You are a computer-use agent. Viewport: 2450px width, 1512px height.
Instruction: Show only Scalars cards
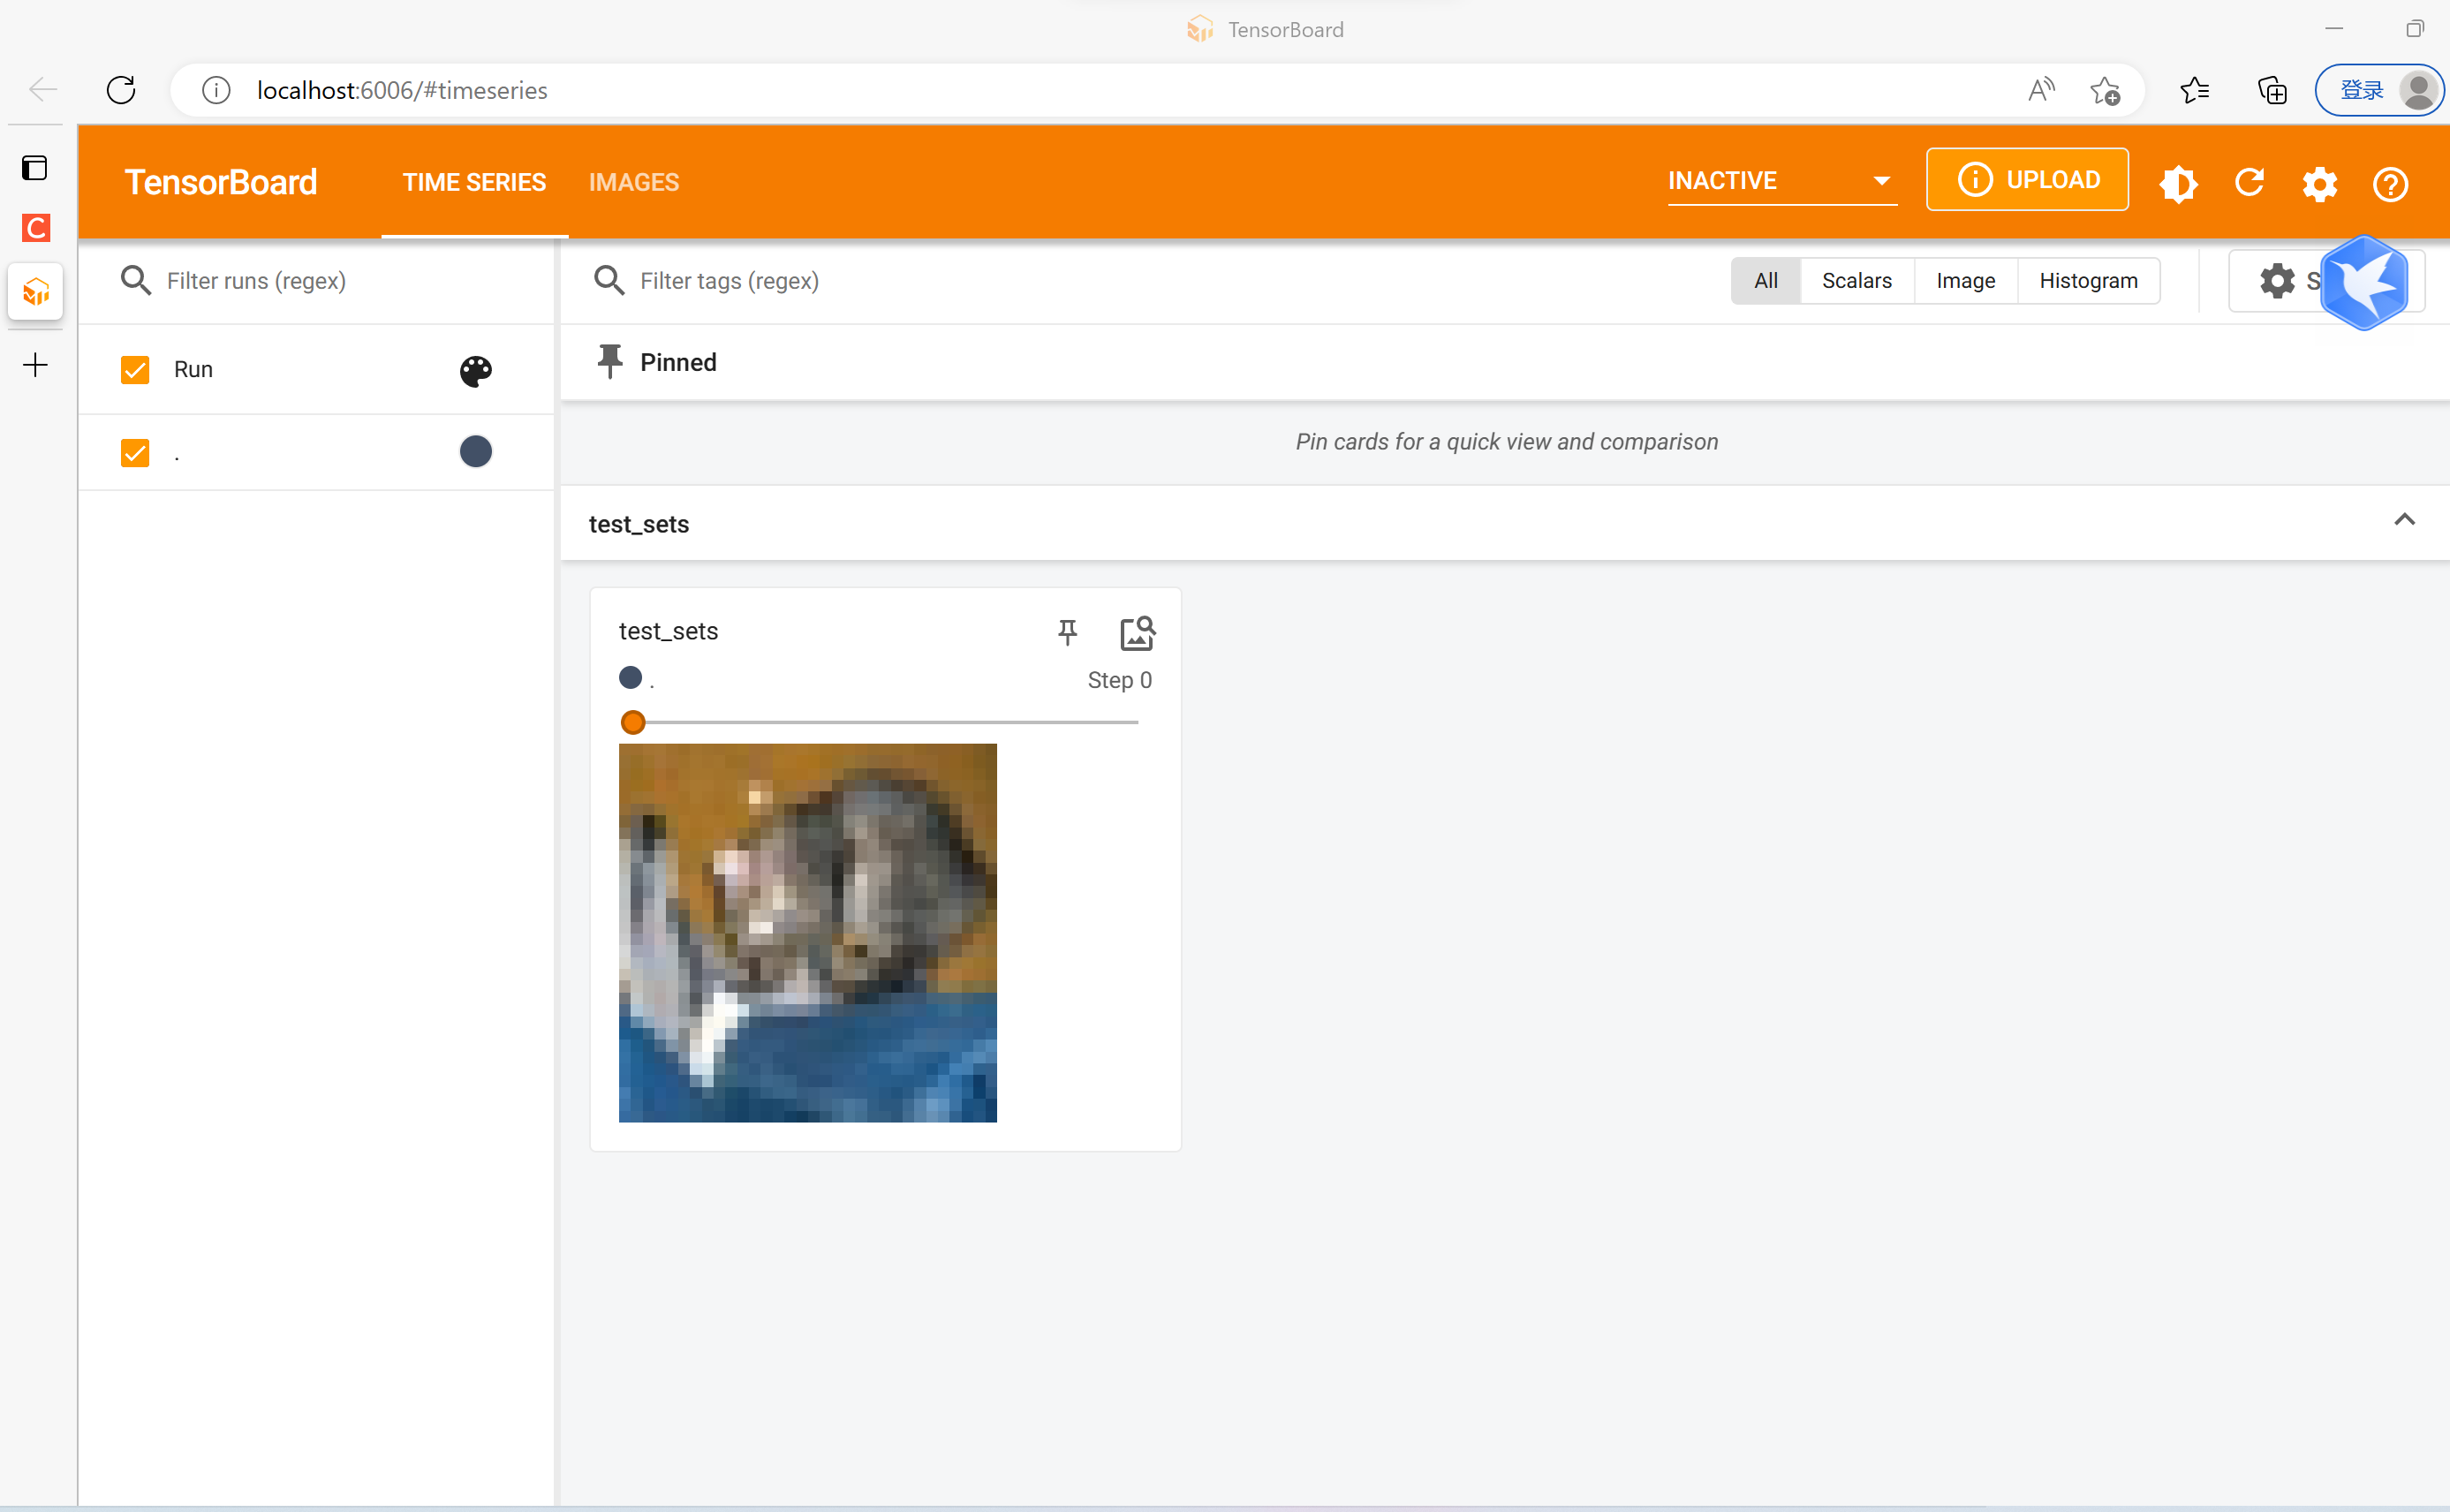click(1856, 281)
